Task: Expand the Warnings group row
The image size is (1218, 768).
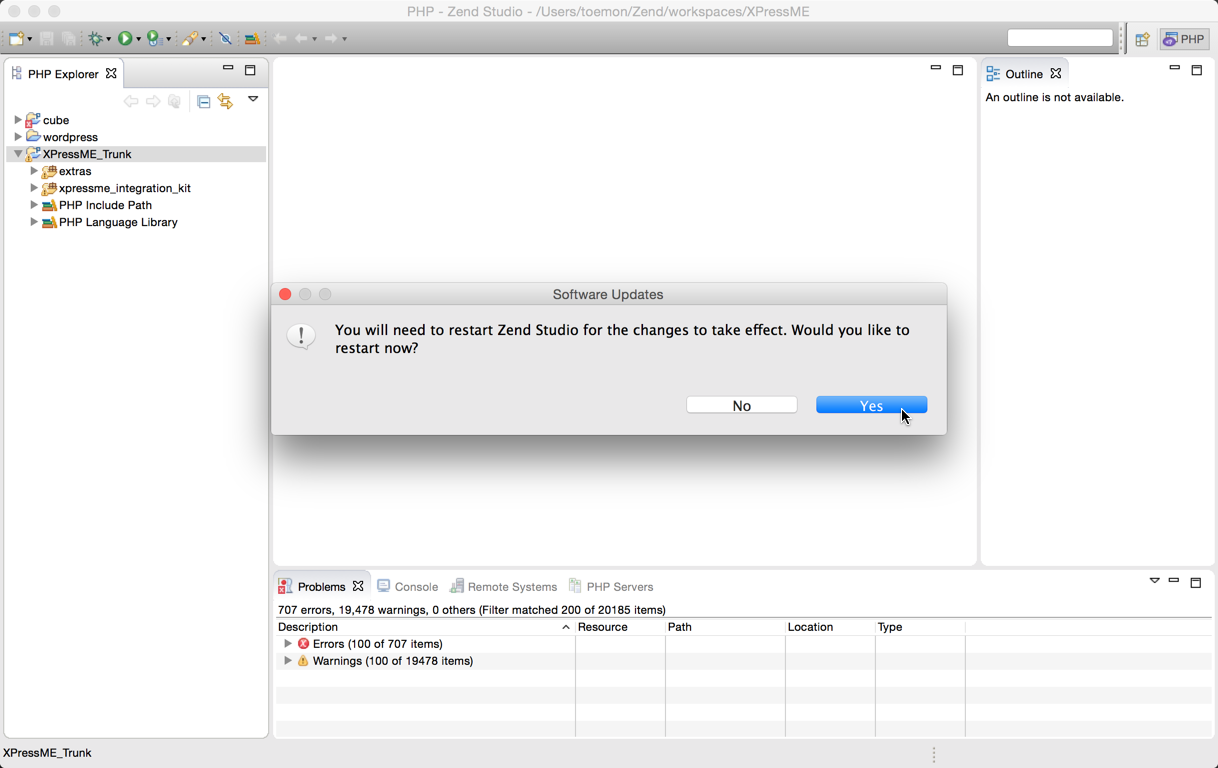Action: 288,661
